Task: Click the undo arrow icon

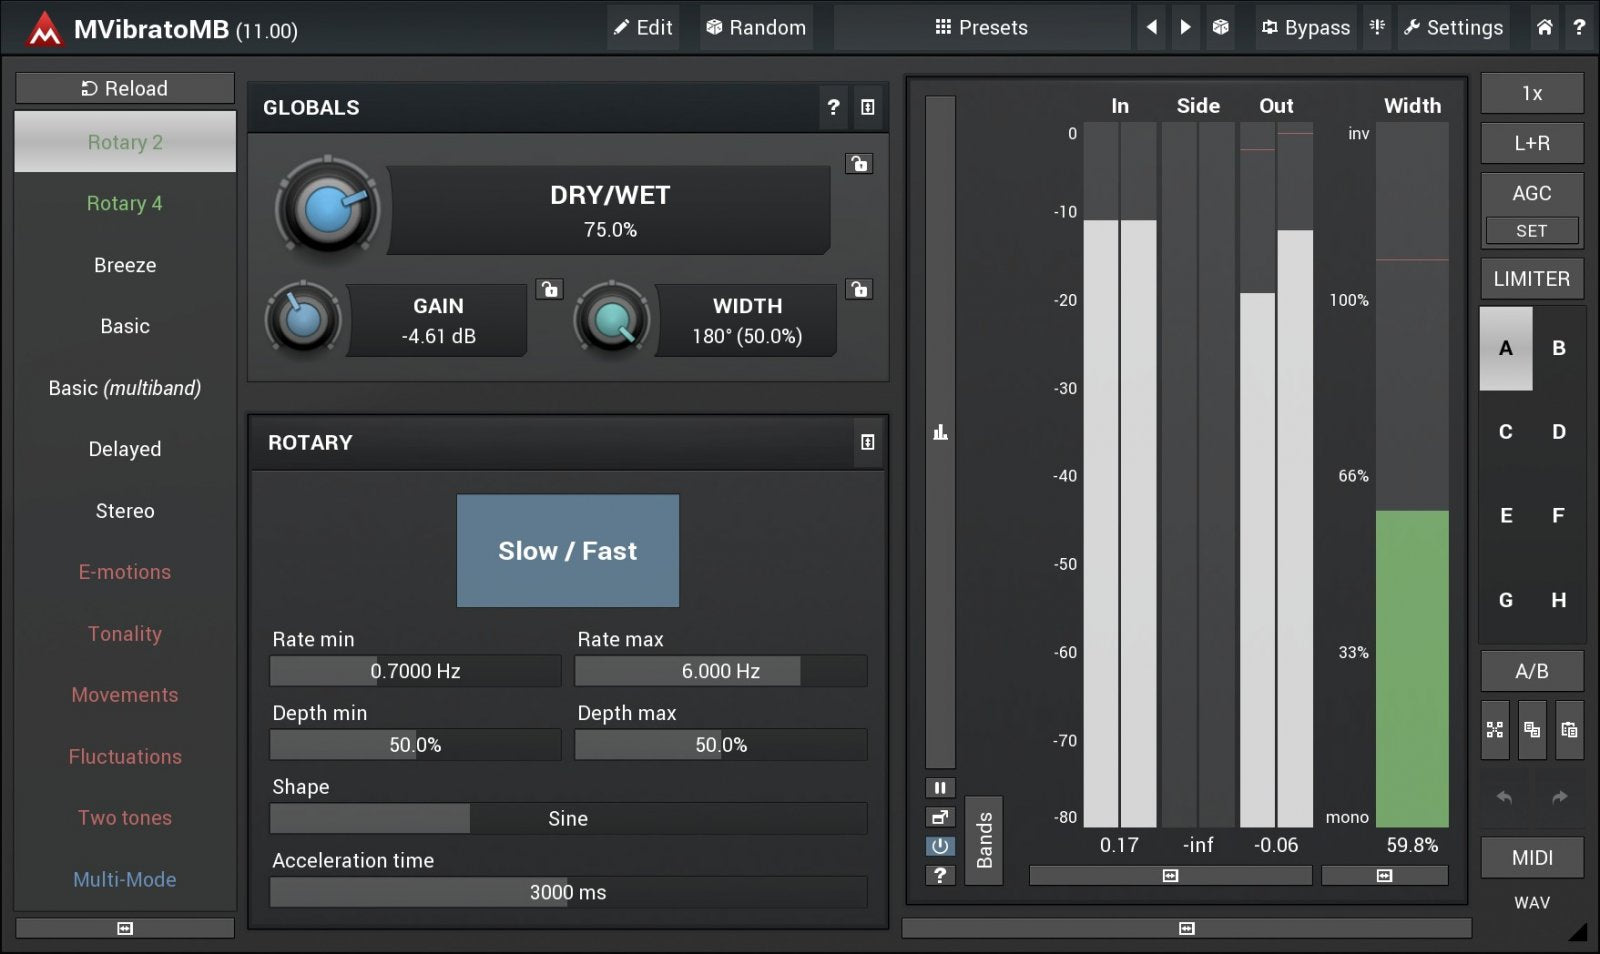Action: (1504, 797)
